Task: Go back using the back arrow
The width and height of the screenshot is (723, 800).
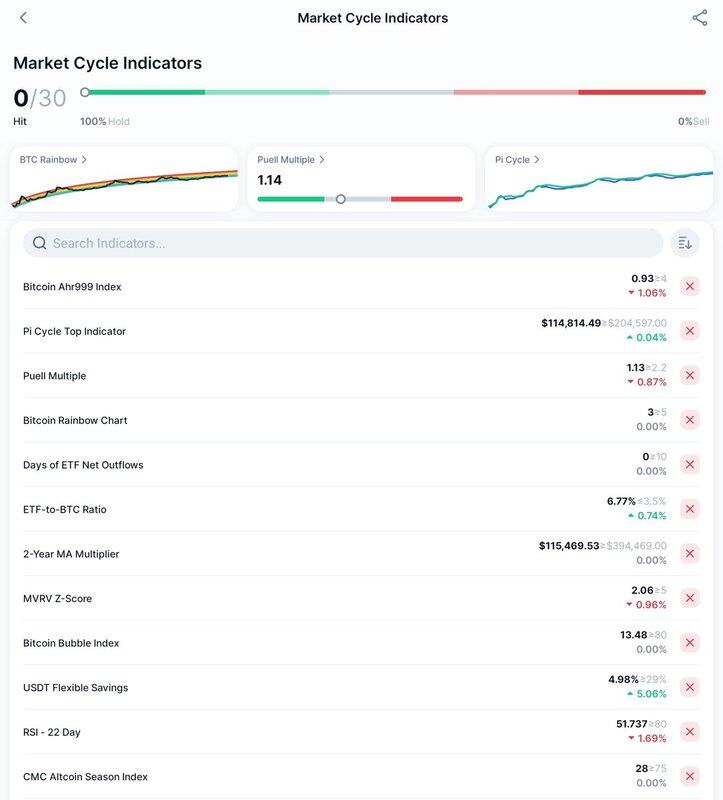Action: coord(24,18)
